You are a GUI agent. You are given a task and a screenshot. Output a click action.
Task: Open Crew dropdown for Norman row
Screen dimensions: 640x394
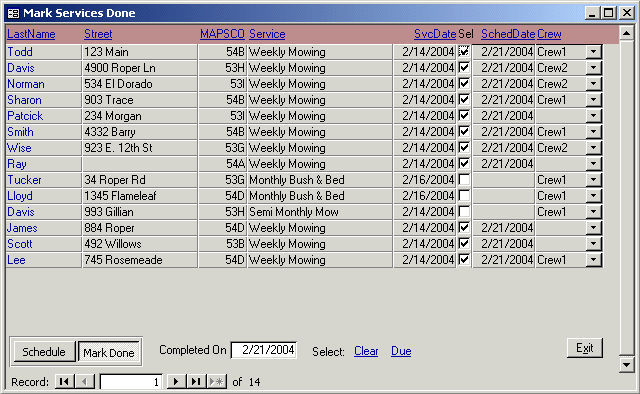tap(593, 84)
